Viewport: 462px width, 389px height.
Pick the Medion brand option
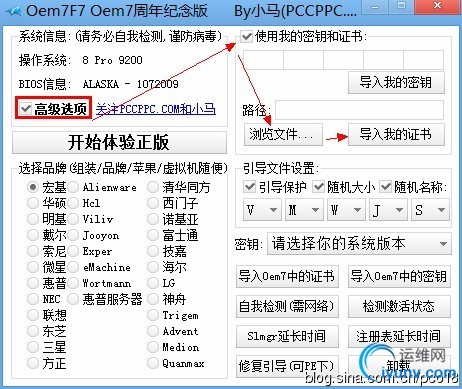pos(153,347)
